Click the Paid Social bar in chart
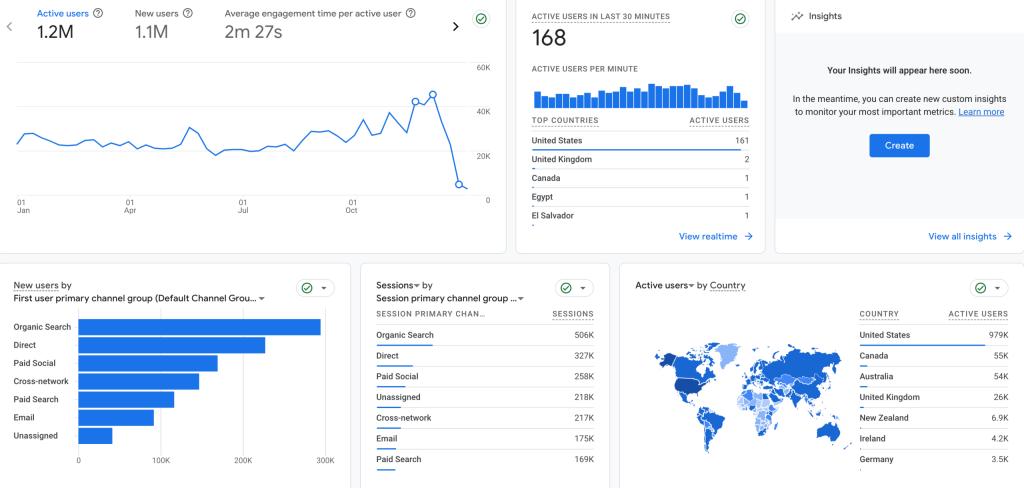This screenshot has height=488, width=1024. (148, 363)
